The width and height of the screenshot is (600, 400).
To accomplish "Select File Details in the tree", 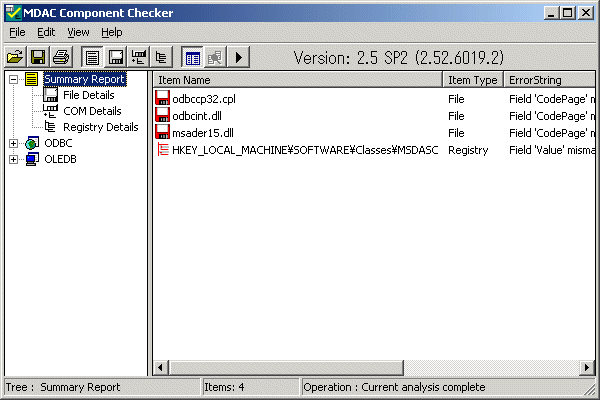I will (x=88, y=95).
